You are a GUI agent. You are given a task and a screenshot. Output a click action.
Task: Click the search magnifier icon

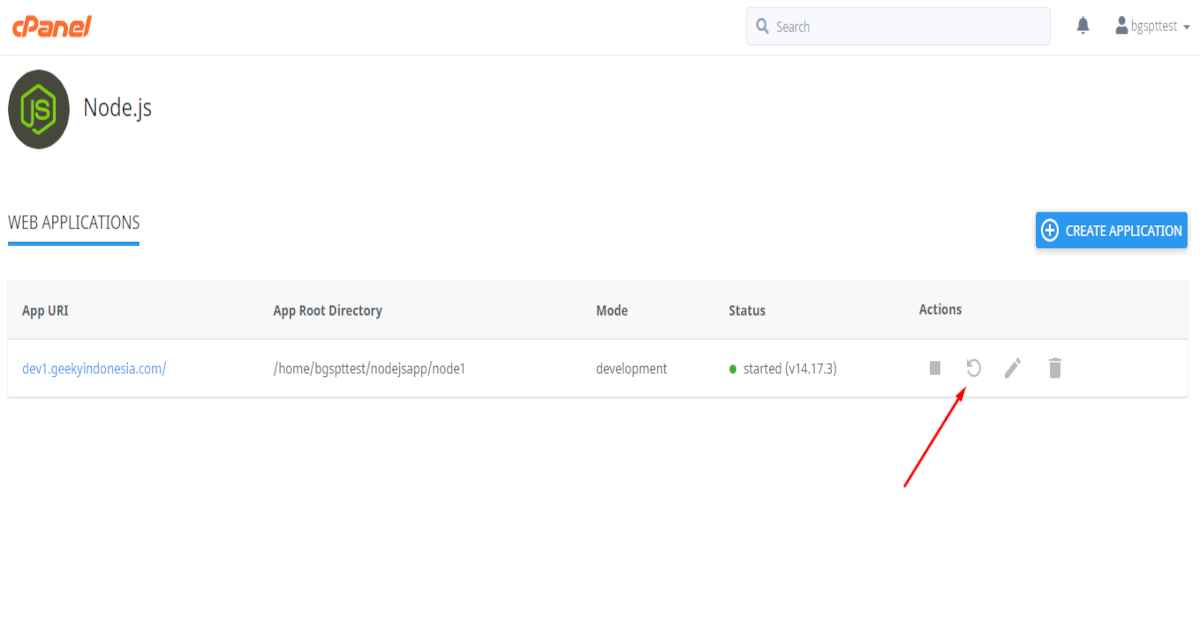pos(763,26)
